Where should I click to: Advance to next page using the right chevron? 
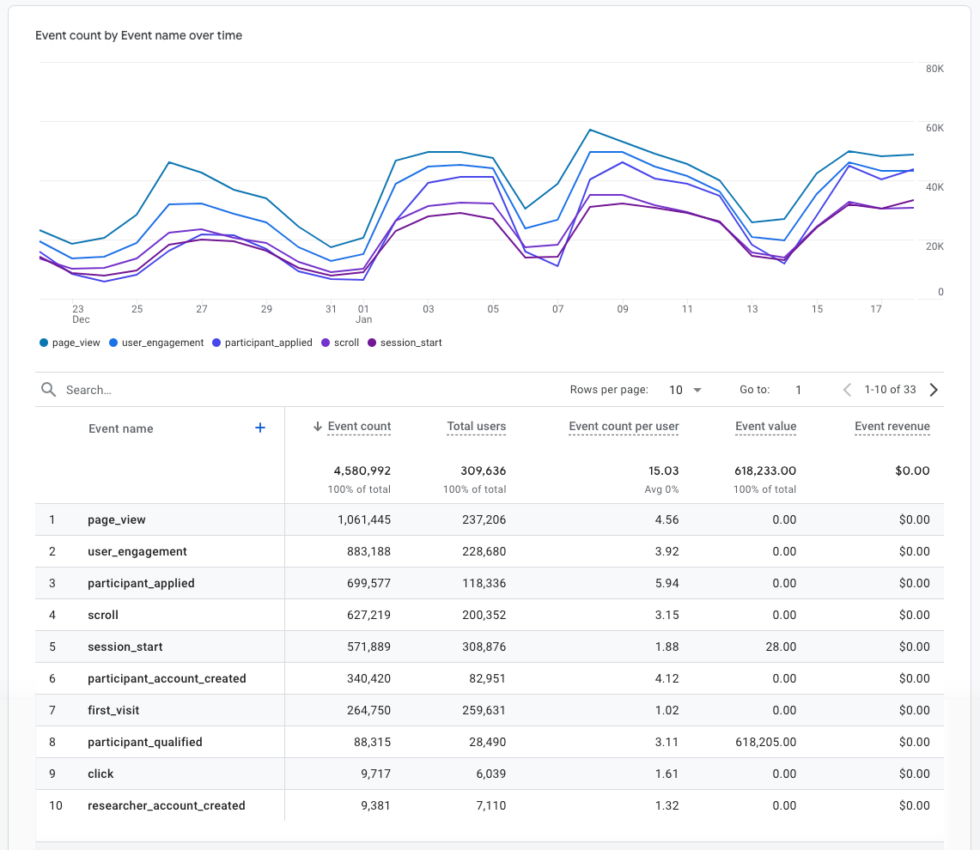pyautogui.click(x=933, y=390)
